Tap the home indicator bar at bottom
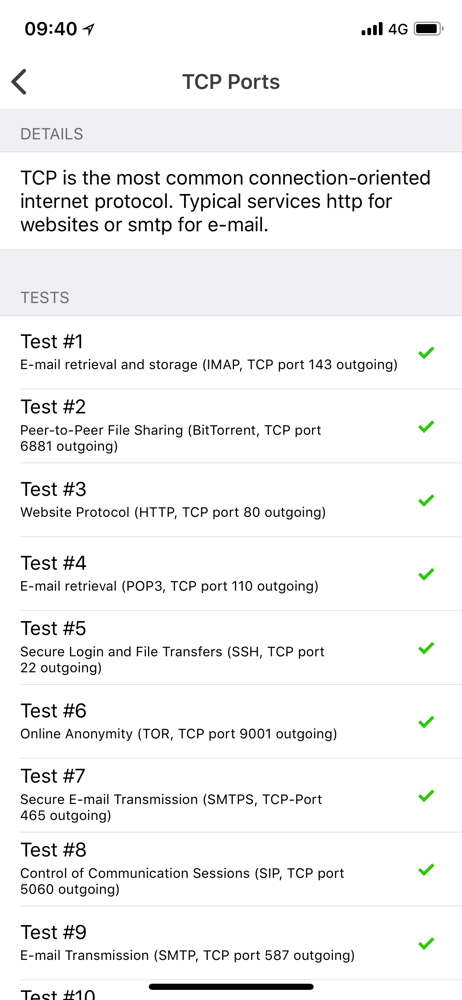 (x=231, y=987)
